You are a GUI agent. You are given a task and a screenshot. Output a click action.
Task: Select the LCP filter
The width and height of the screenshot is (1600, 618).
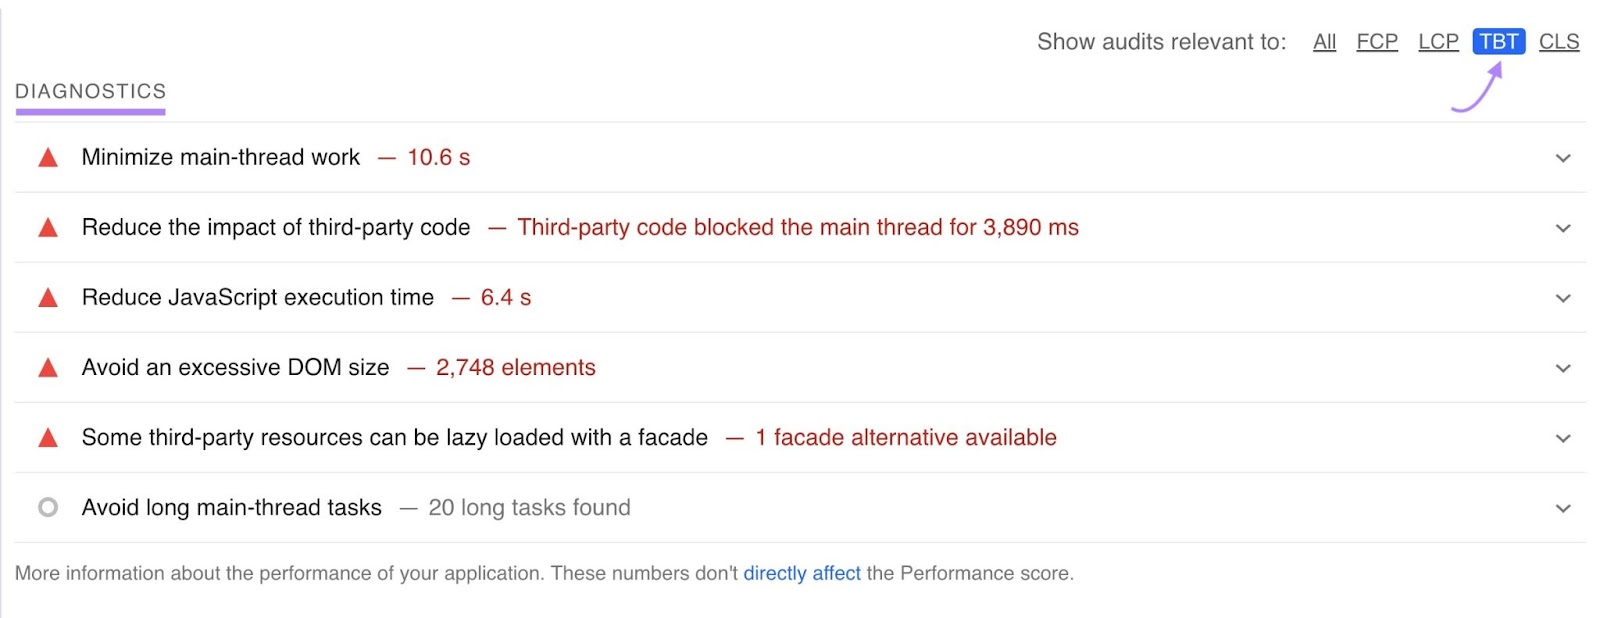click(1438, 41)
